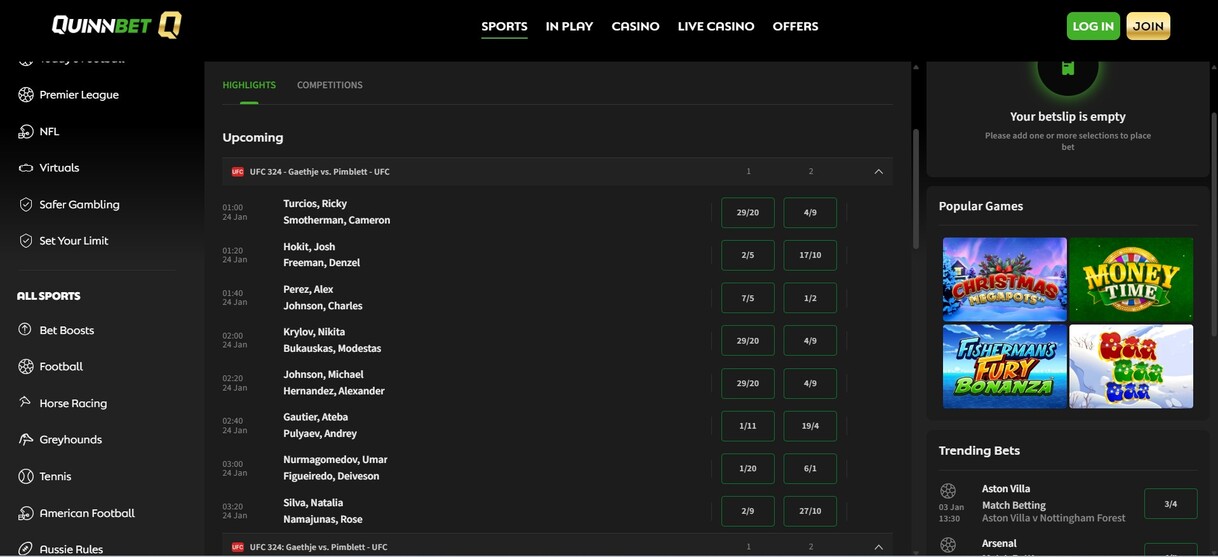
Task: Open the Live Casino tab
Action: (x=716, y=26)
